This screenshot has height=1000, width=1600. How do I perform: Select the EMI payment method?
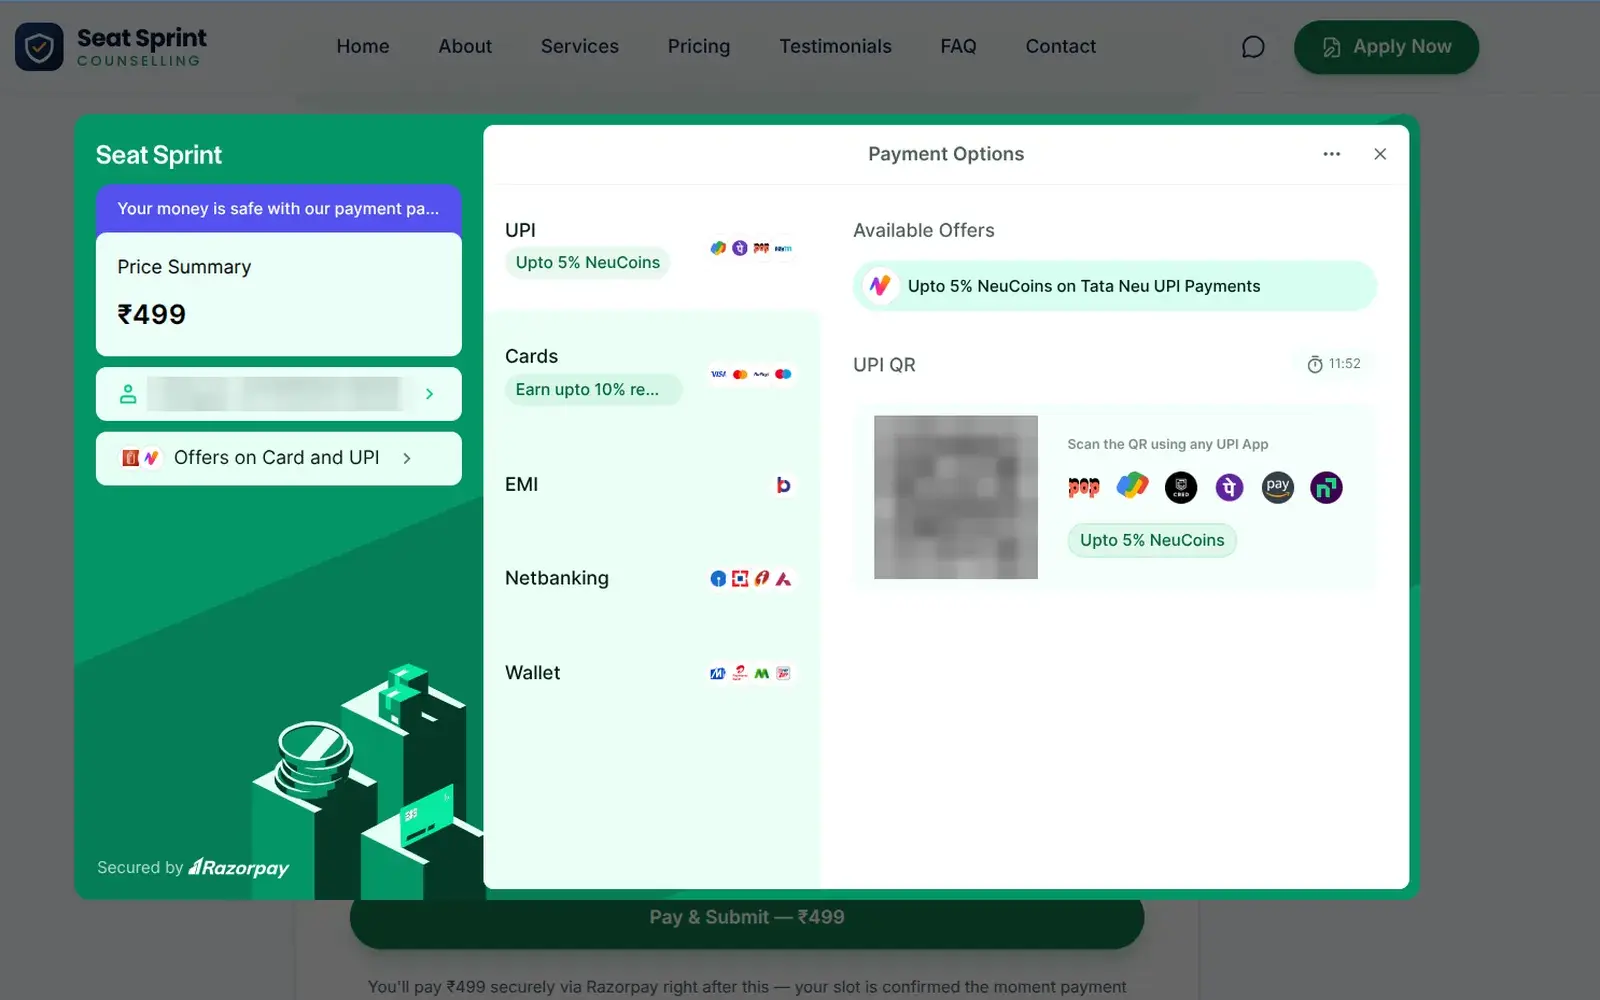coord(652,485)
